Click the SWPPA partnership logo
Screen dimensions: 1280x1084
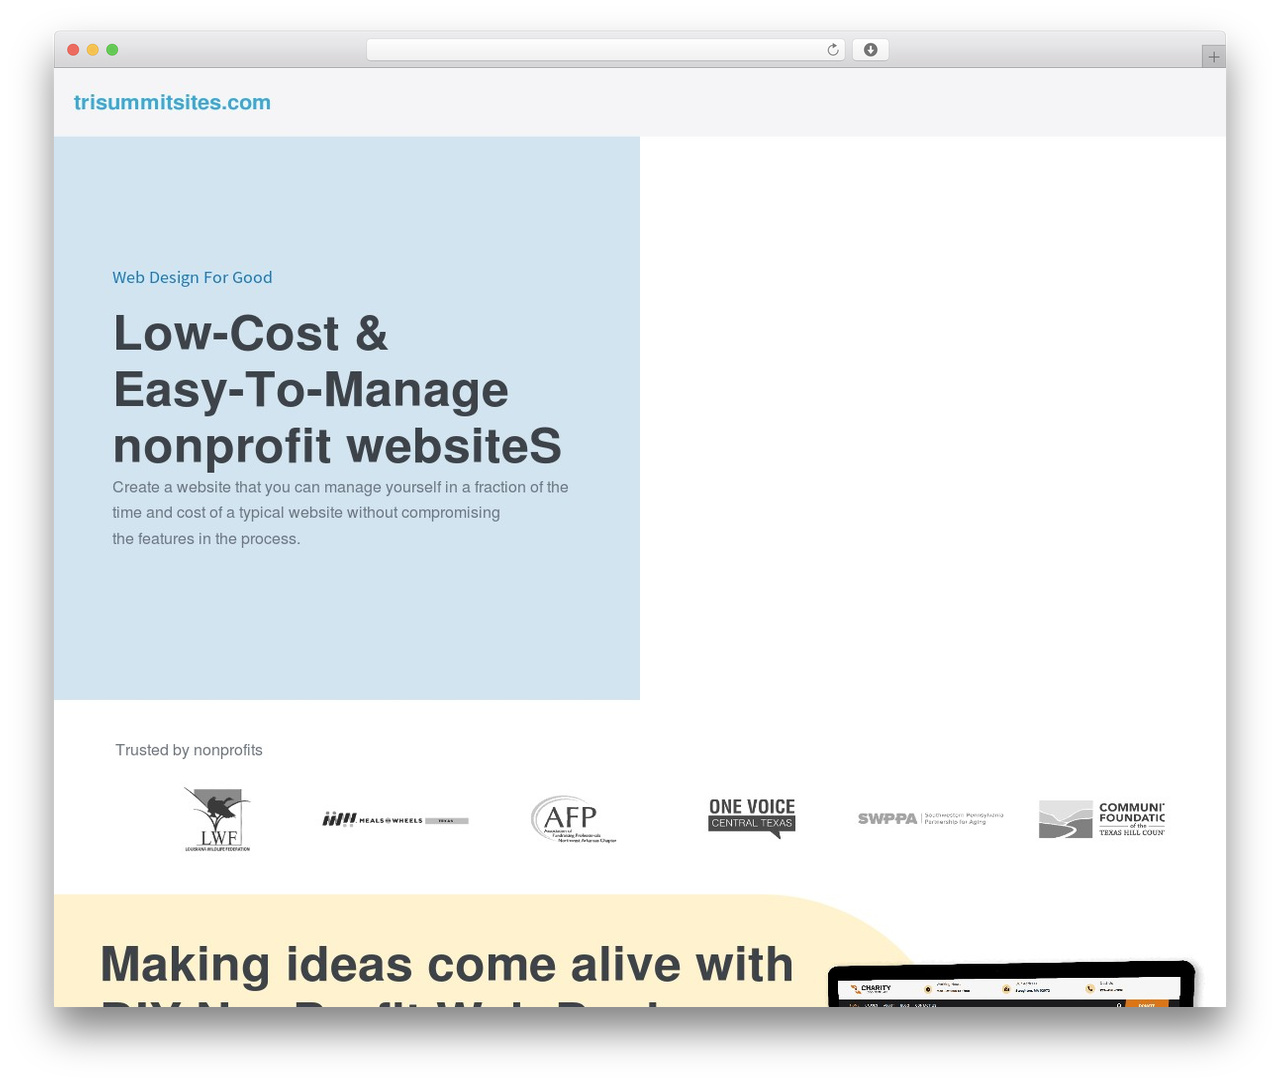pos(930,818)
